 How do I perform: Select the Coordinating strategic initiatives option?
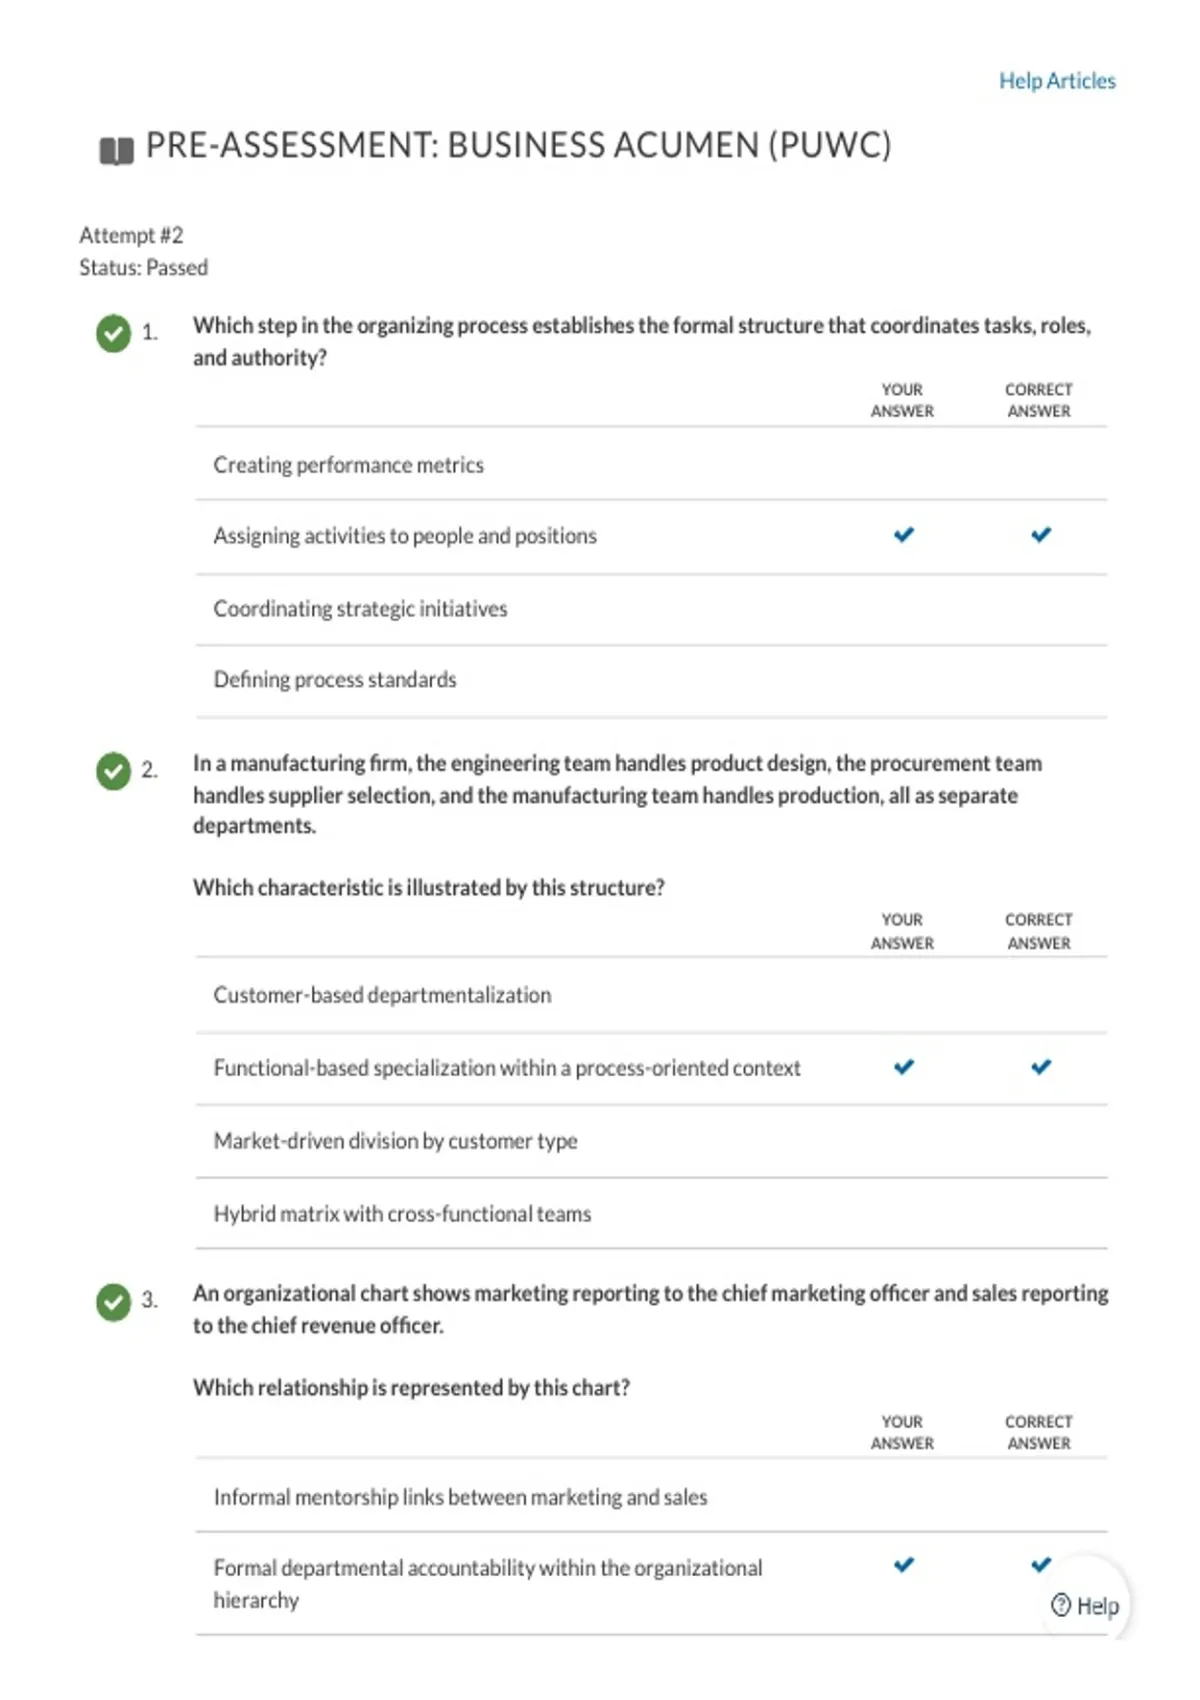click(x=651, y=609)
